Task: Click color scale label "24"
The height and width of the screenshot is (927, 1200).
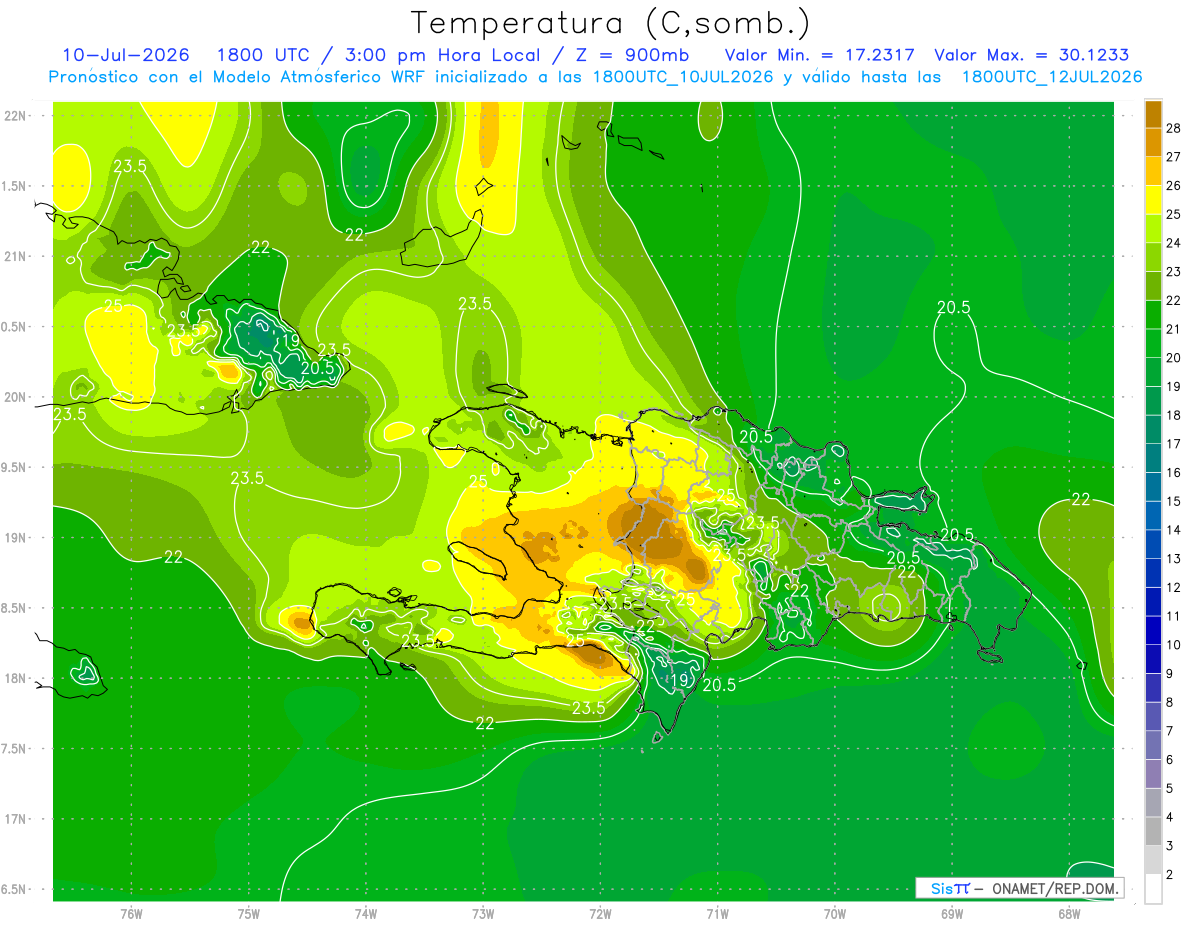Action: click(1174, 243)
